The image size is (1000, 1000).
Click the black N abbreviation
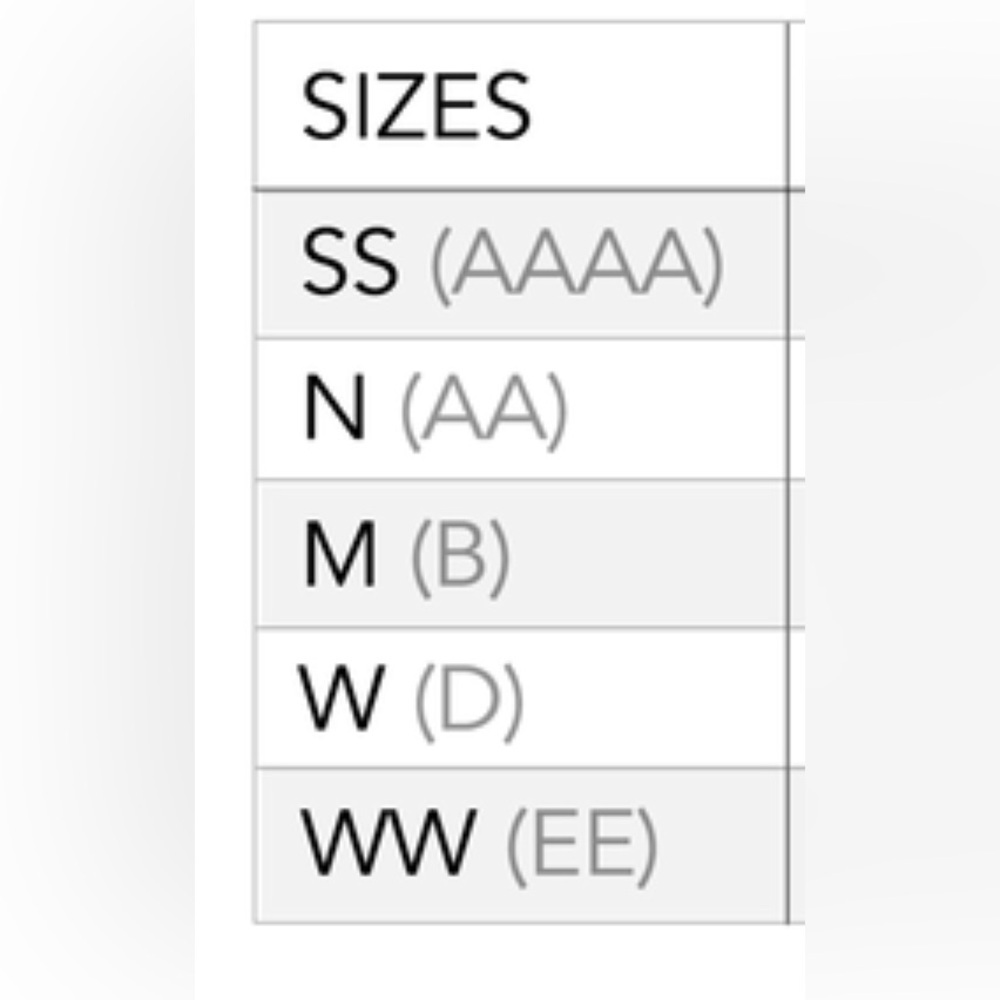(x=334, y=410)
